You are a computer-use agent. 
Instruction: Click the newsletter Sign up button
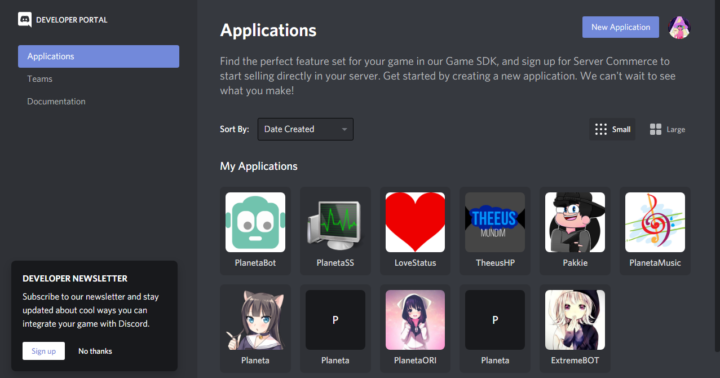pos(44,351)
